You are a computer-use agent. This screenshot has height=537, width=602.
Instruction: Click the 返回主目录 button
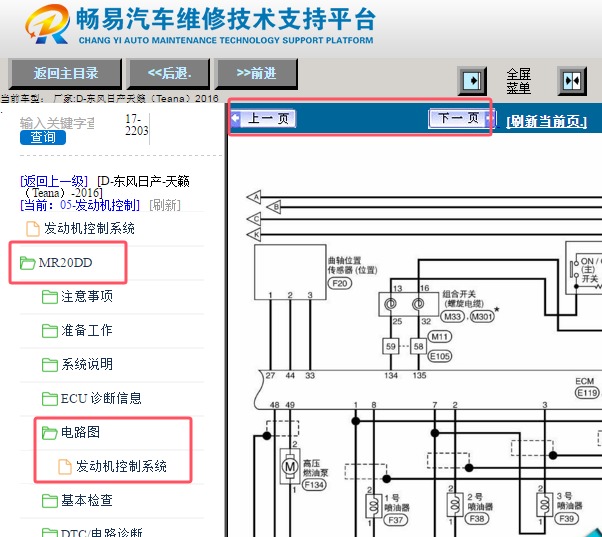coord(65,73)
